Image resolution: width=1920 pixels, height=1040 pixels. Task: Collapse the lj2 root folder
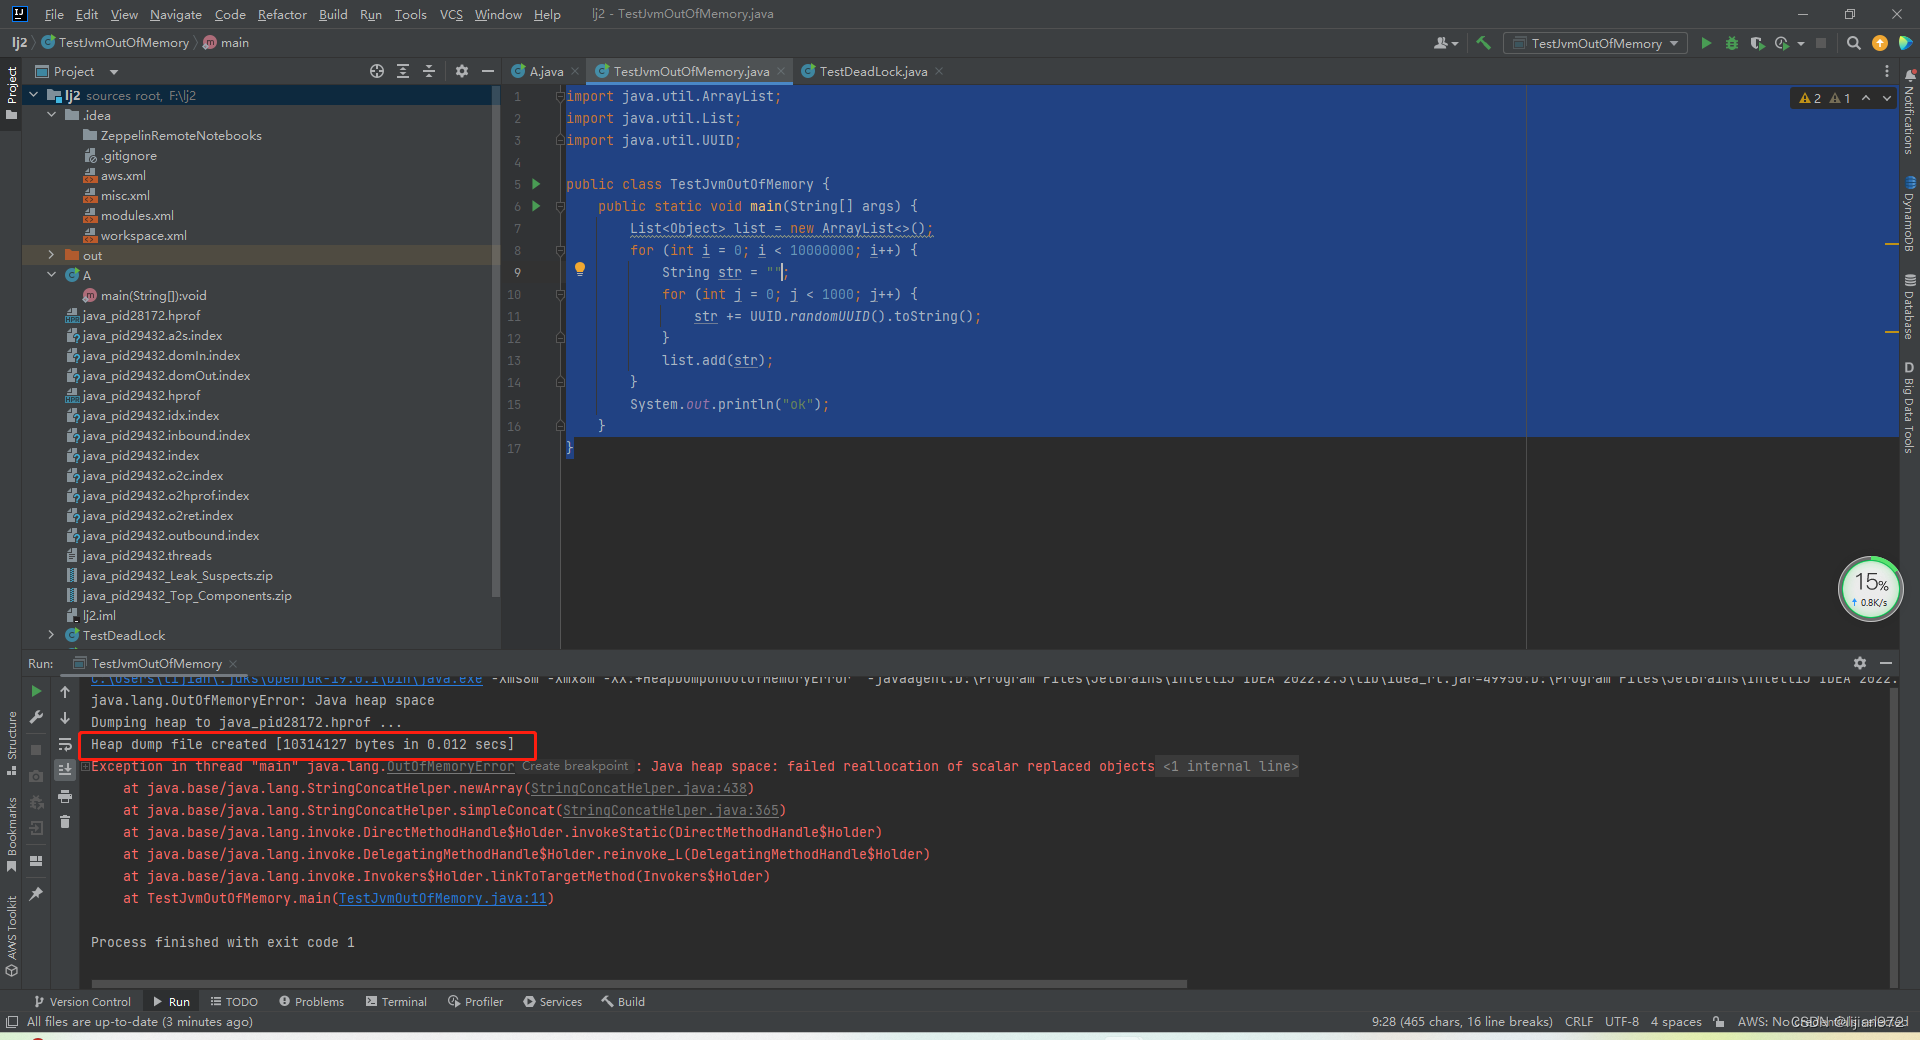tap(34, 95)
